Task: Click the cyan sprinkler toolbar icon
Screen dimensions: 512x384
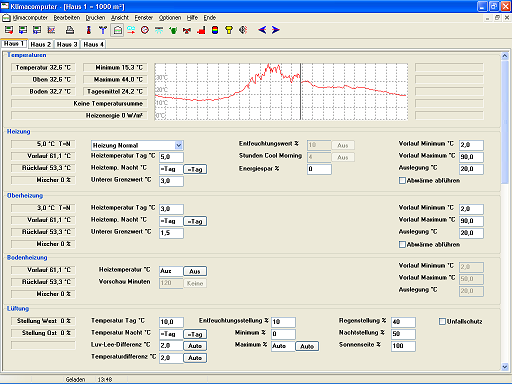Action: [159, 30]
